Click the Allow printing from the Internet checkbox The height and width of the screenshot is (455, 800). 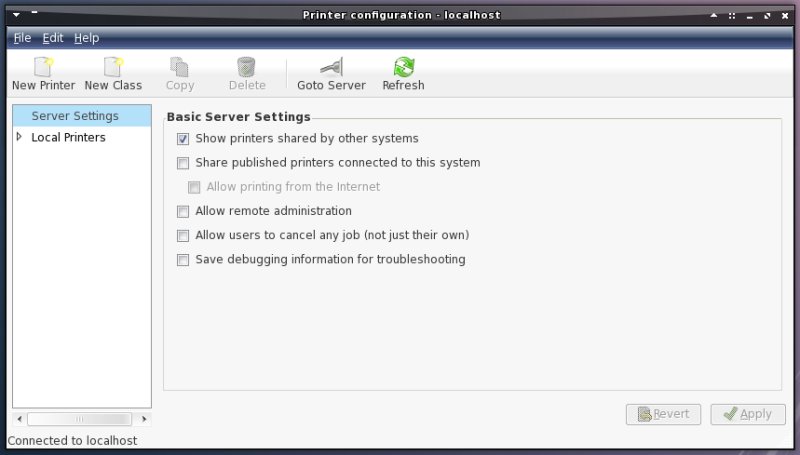pyautogui.click(x=194, y=187)
